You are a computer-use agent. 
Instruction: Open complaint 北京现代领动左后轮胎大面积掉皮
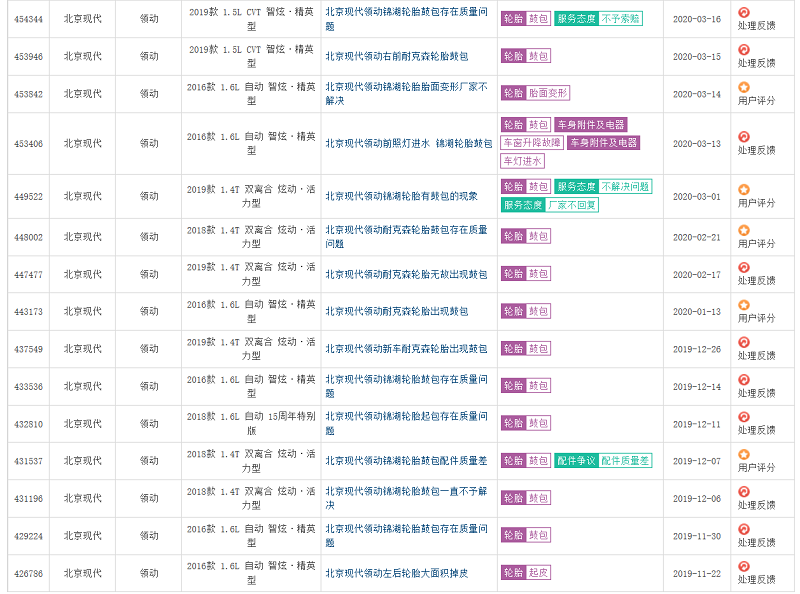396,573
